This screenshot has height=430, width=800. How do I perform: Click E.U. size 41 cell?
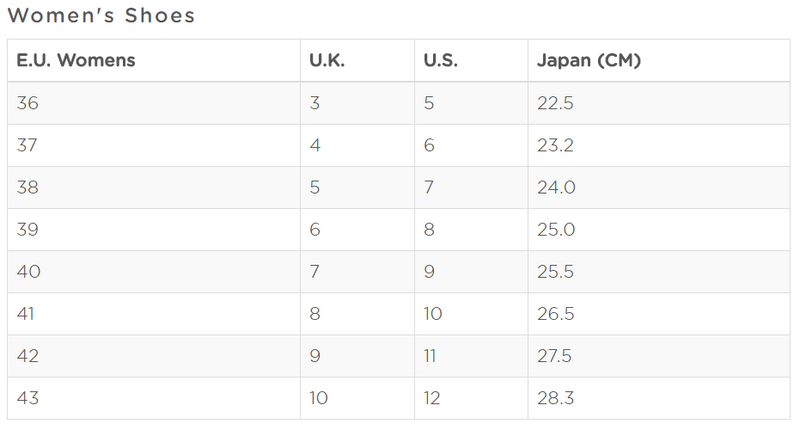coord(154,314)
